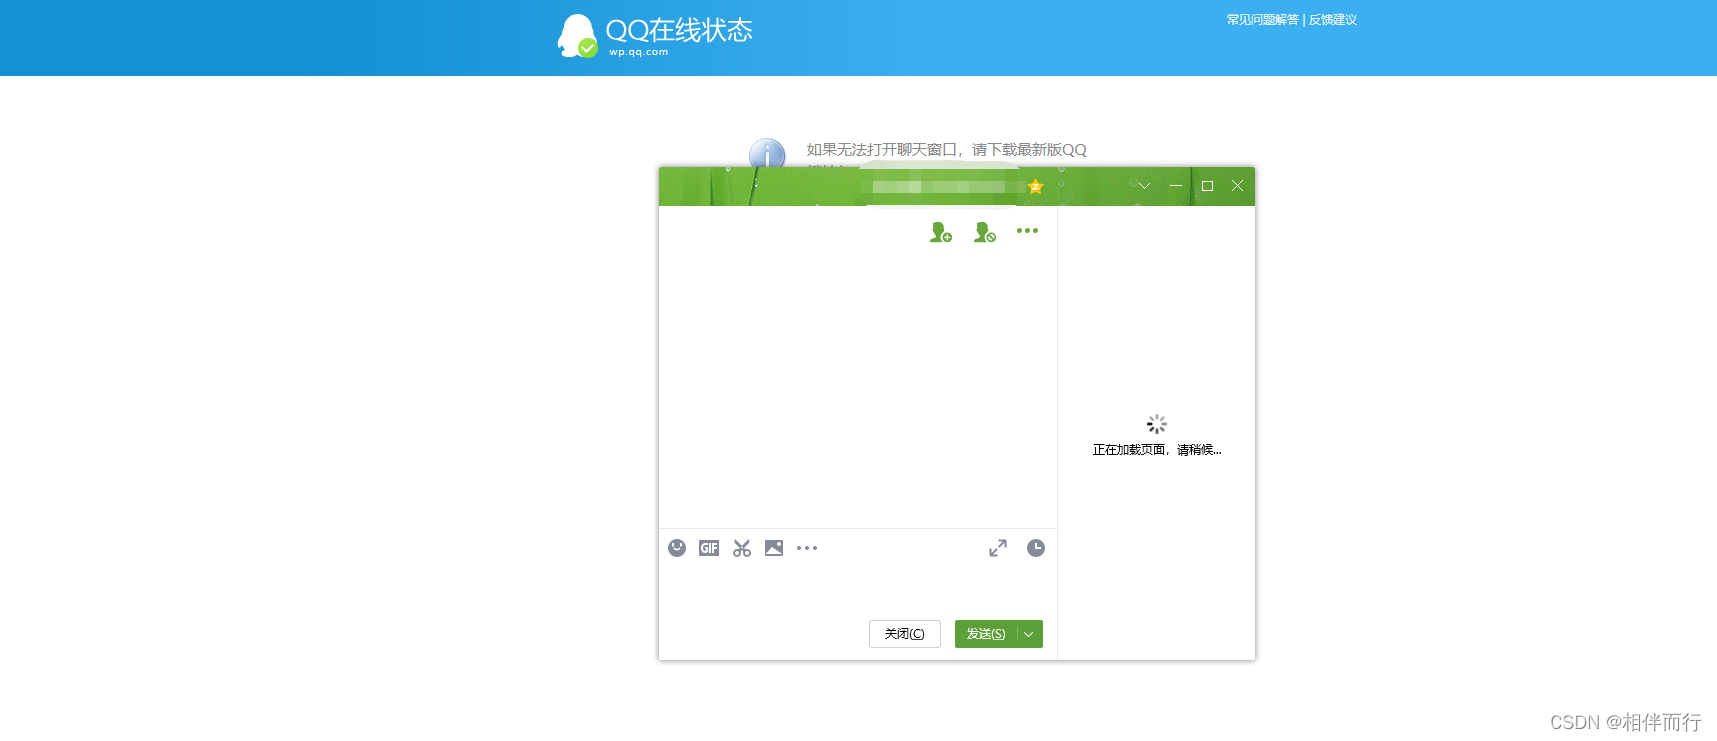Expand the chat window title bar dropdown arrow
This screenshot has width=1717, height=741.
point(1144,186)
